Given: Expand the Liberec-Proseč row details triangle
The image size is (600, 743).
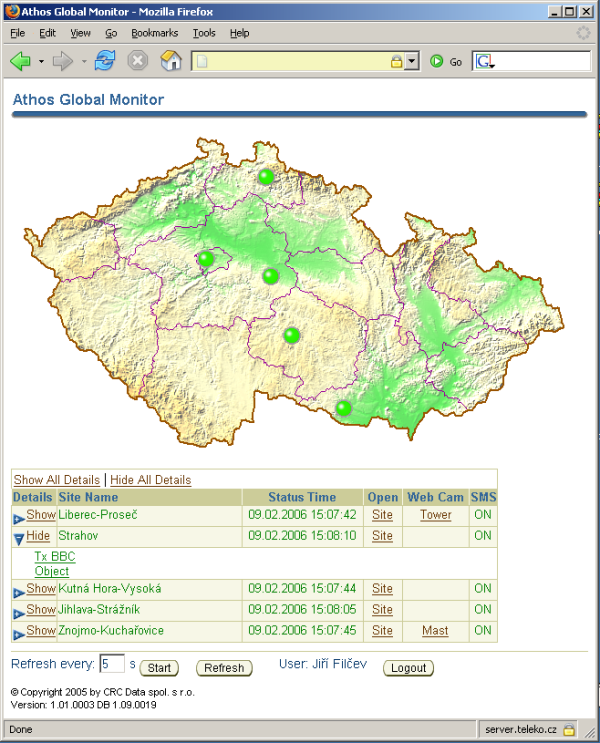Looking at the screenshot, I should (x=19, y=519).
